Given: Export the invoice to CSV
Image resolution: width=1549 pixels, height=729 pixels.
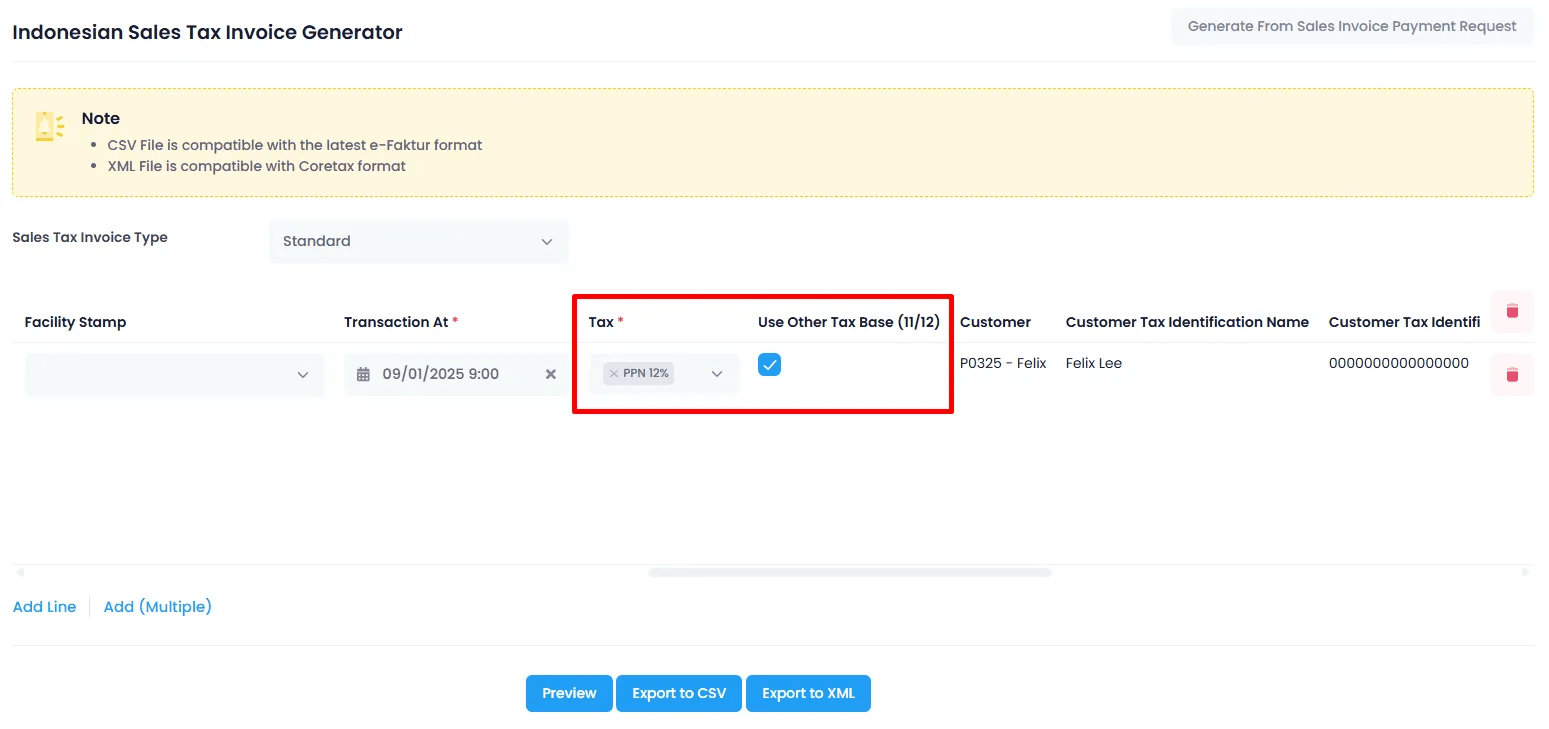Looking at the screenshot, I should tap(679, 694).
